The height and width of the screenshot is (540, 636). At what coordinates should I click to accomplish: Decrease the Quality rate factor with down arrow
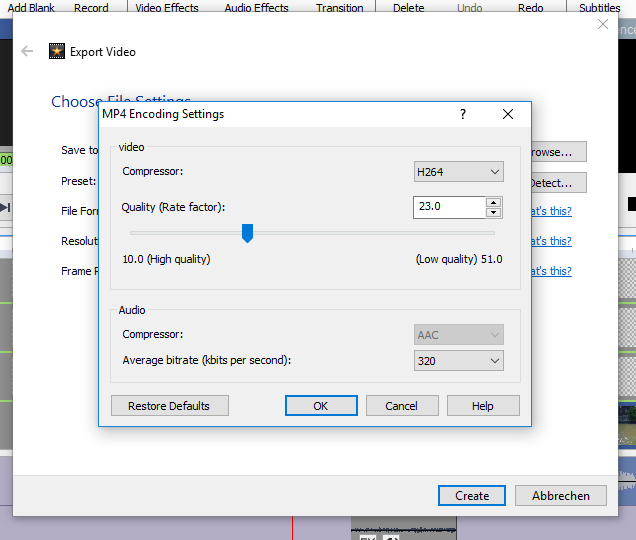pos(493,212)
